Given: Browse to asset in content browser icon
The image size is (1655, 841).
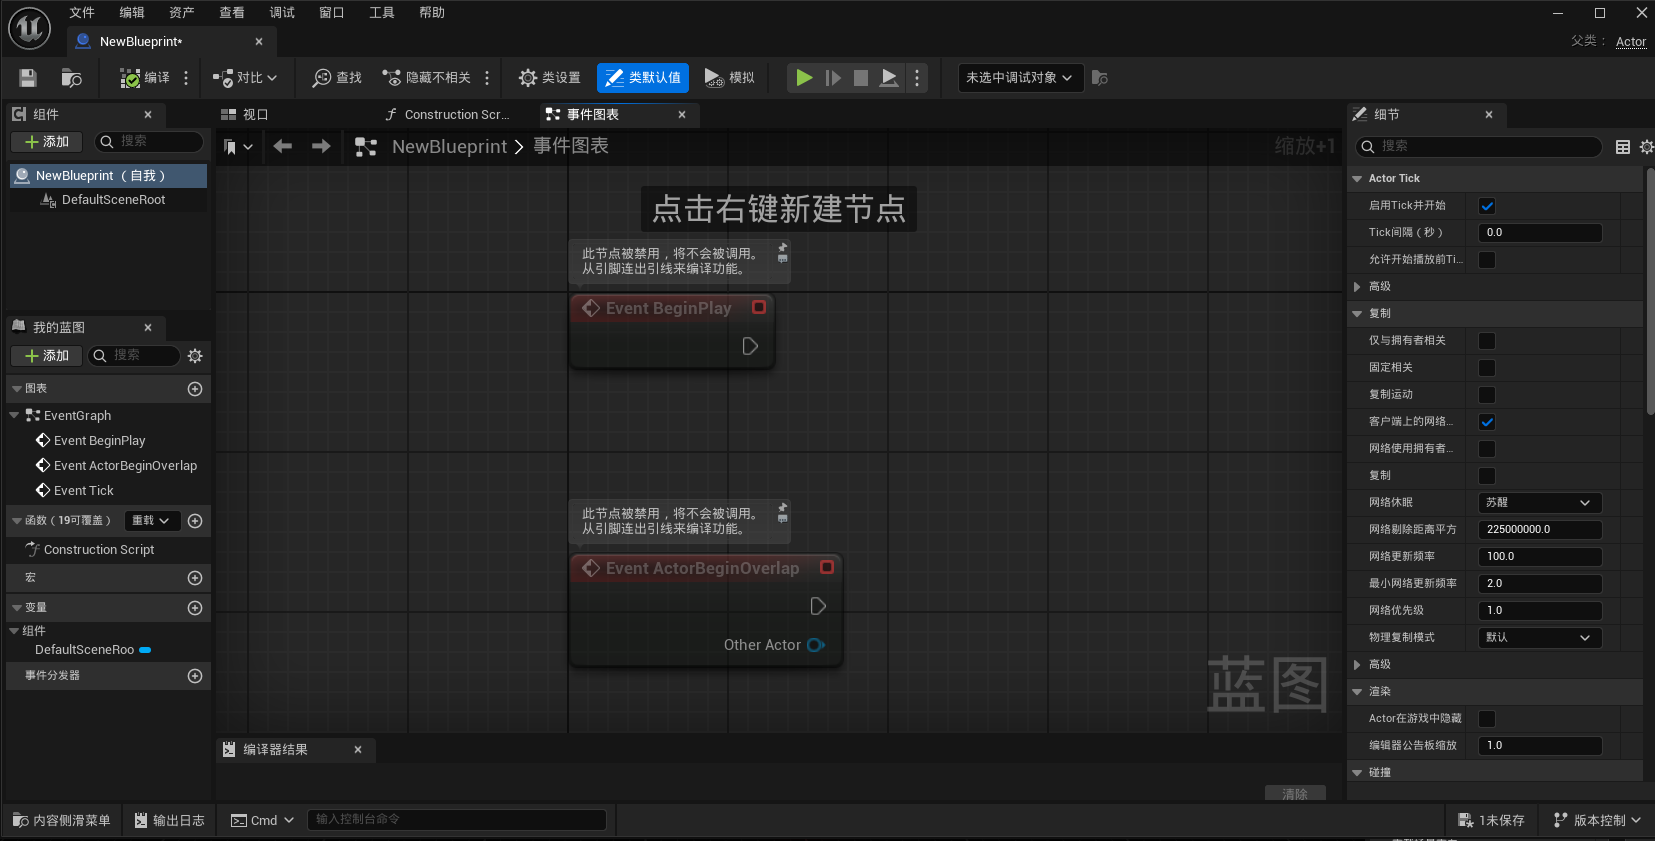Looking at the screenshot, I should tap(72, 78).
